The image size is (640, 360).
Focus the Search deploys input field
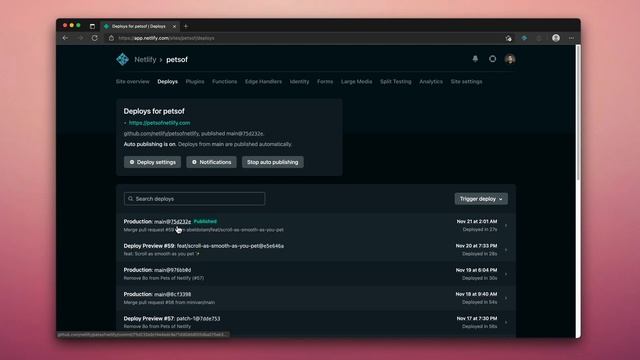click(x=194, y=199)
